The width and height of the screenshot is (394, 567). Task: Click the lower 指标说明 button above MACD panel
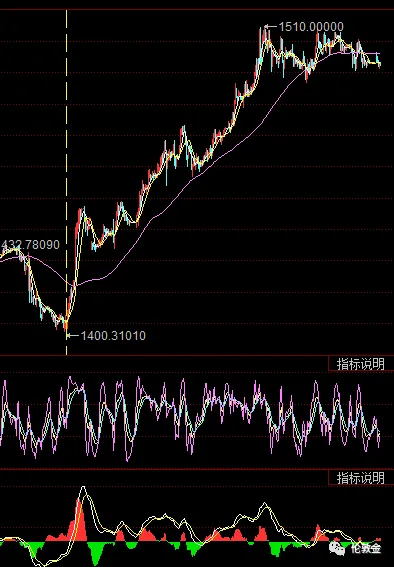[361, 478]
